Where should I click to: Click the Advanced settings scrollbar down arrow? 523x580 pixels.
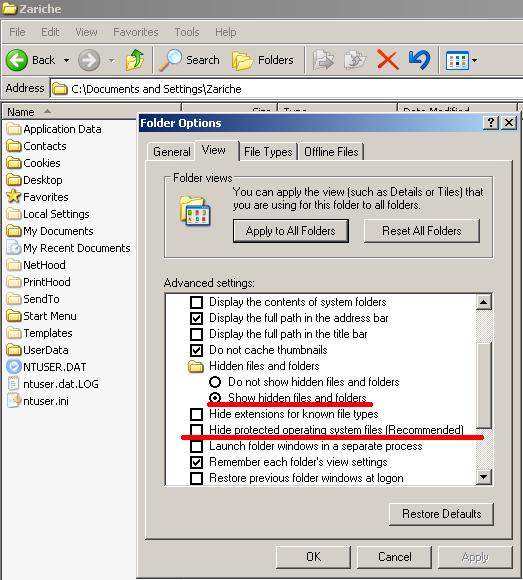coord(483,476)
